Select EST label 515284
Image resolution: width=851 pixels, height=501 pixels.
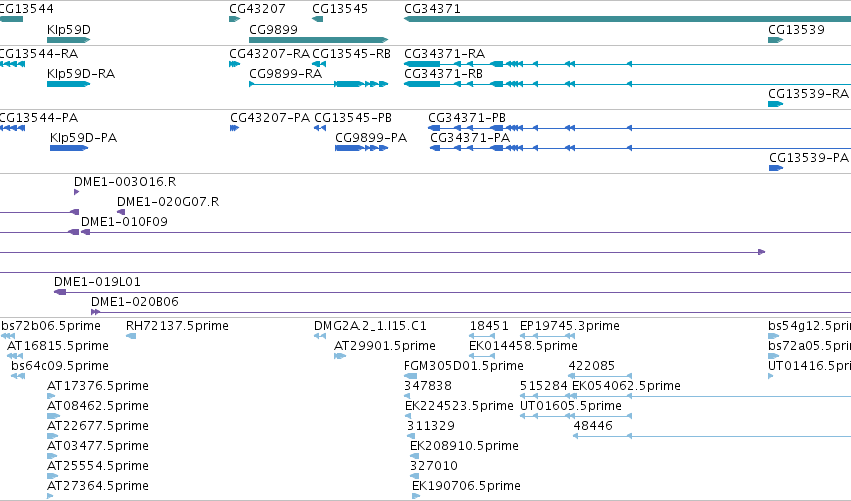544,386
